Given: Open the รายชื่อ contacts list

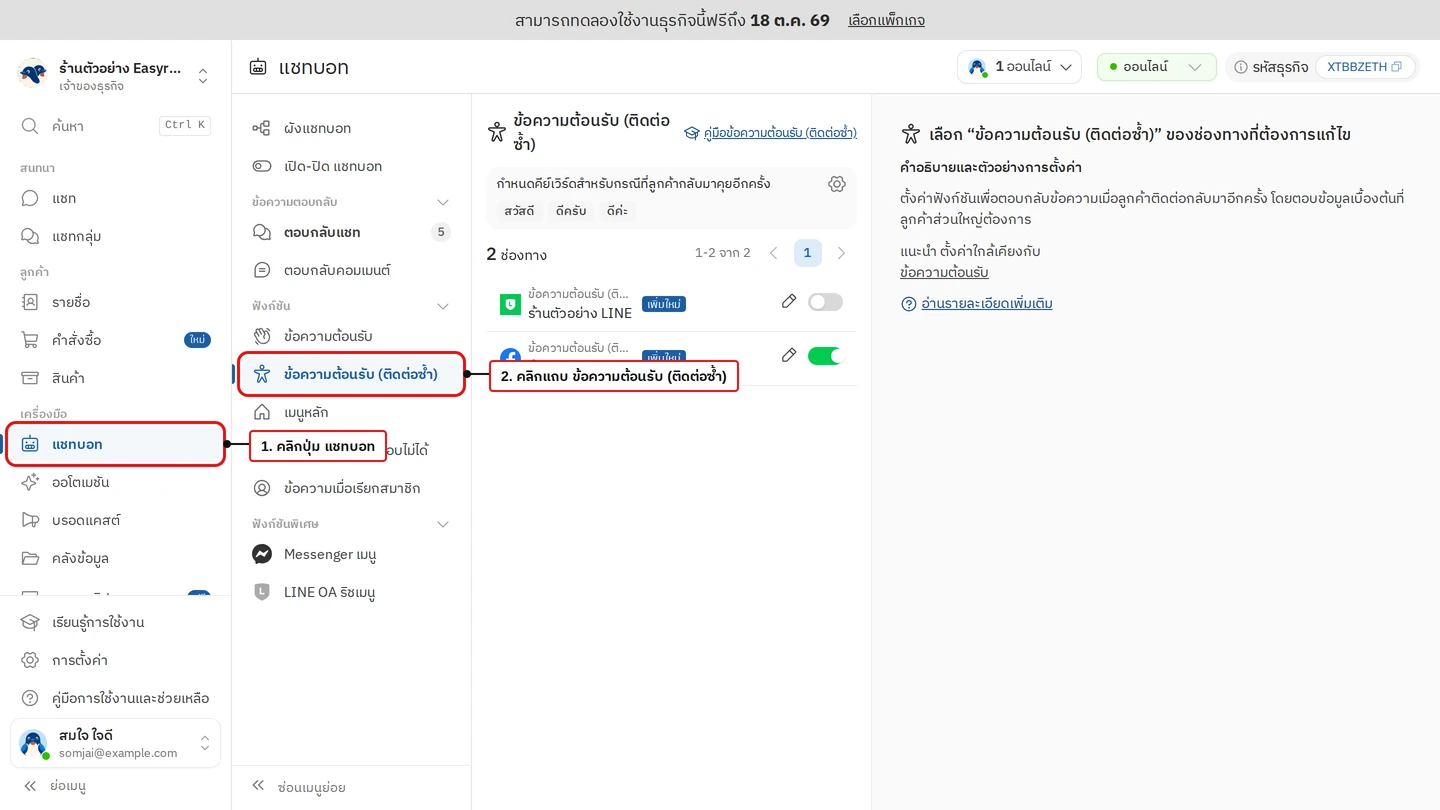Looking at the screenshot, I should (x=115, y=302).
